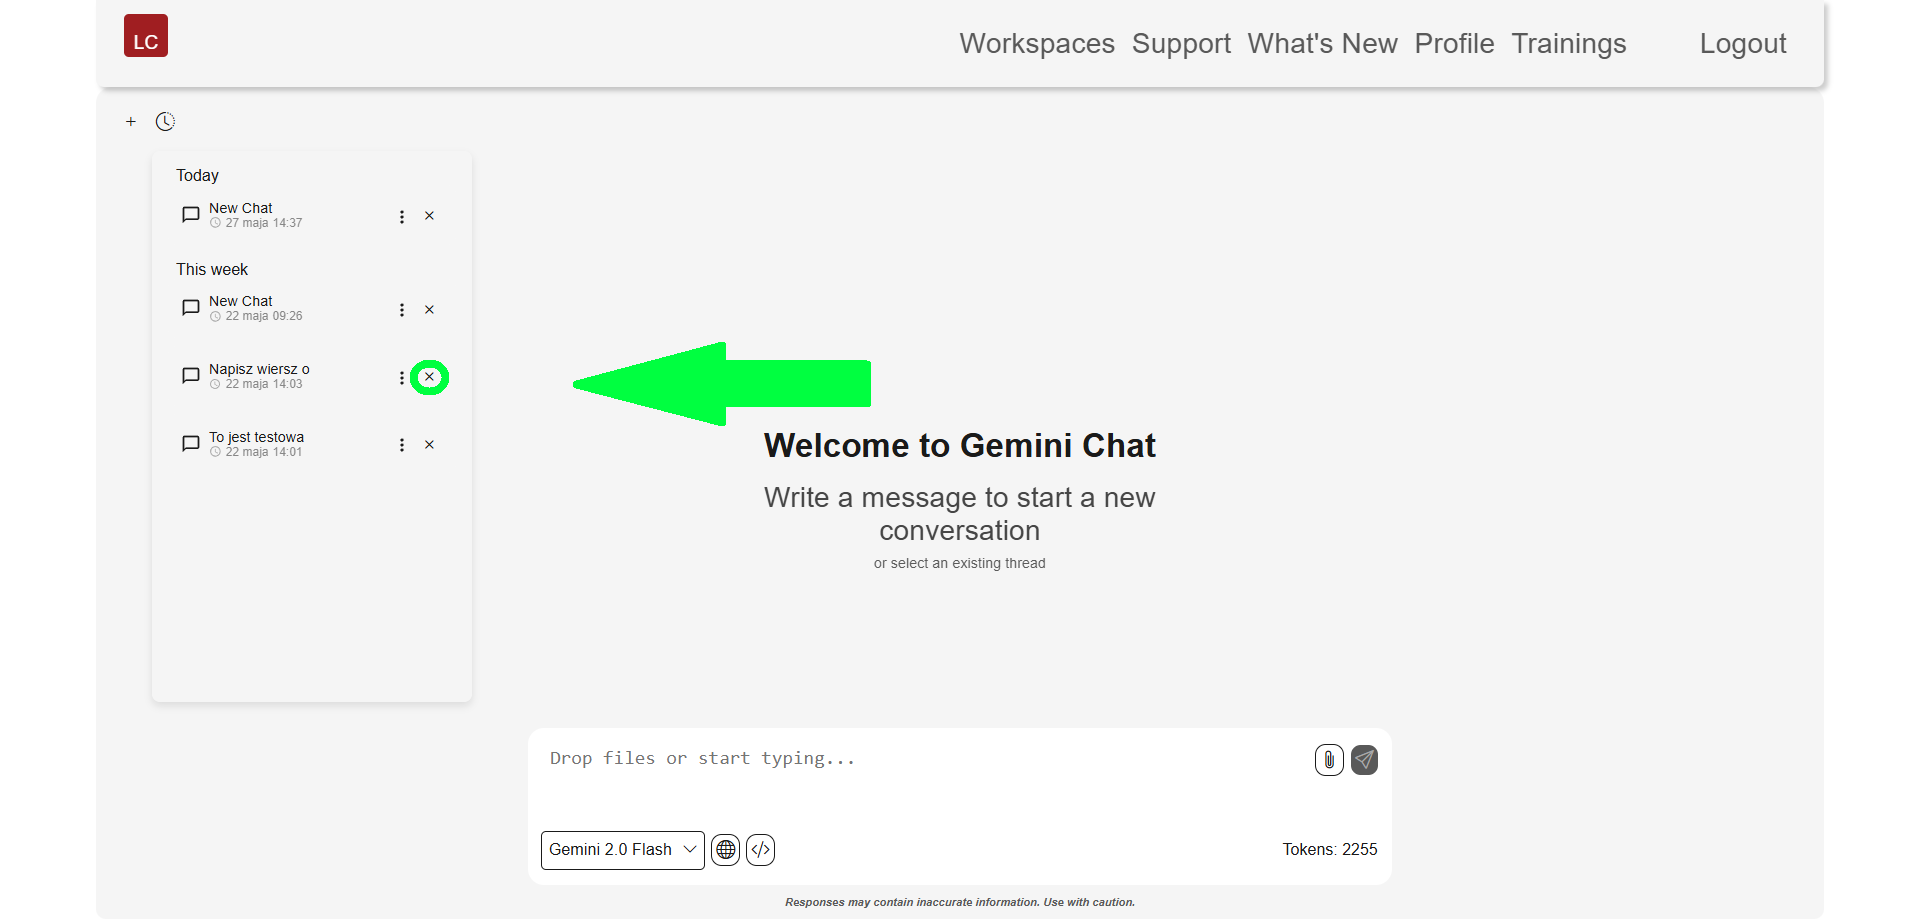Open options for New Chat 27 maja
The height and width of the screenshot is (919, 1920).
point(402,217)
